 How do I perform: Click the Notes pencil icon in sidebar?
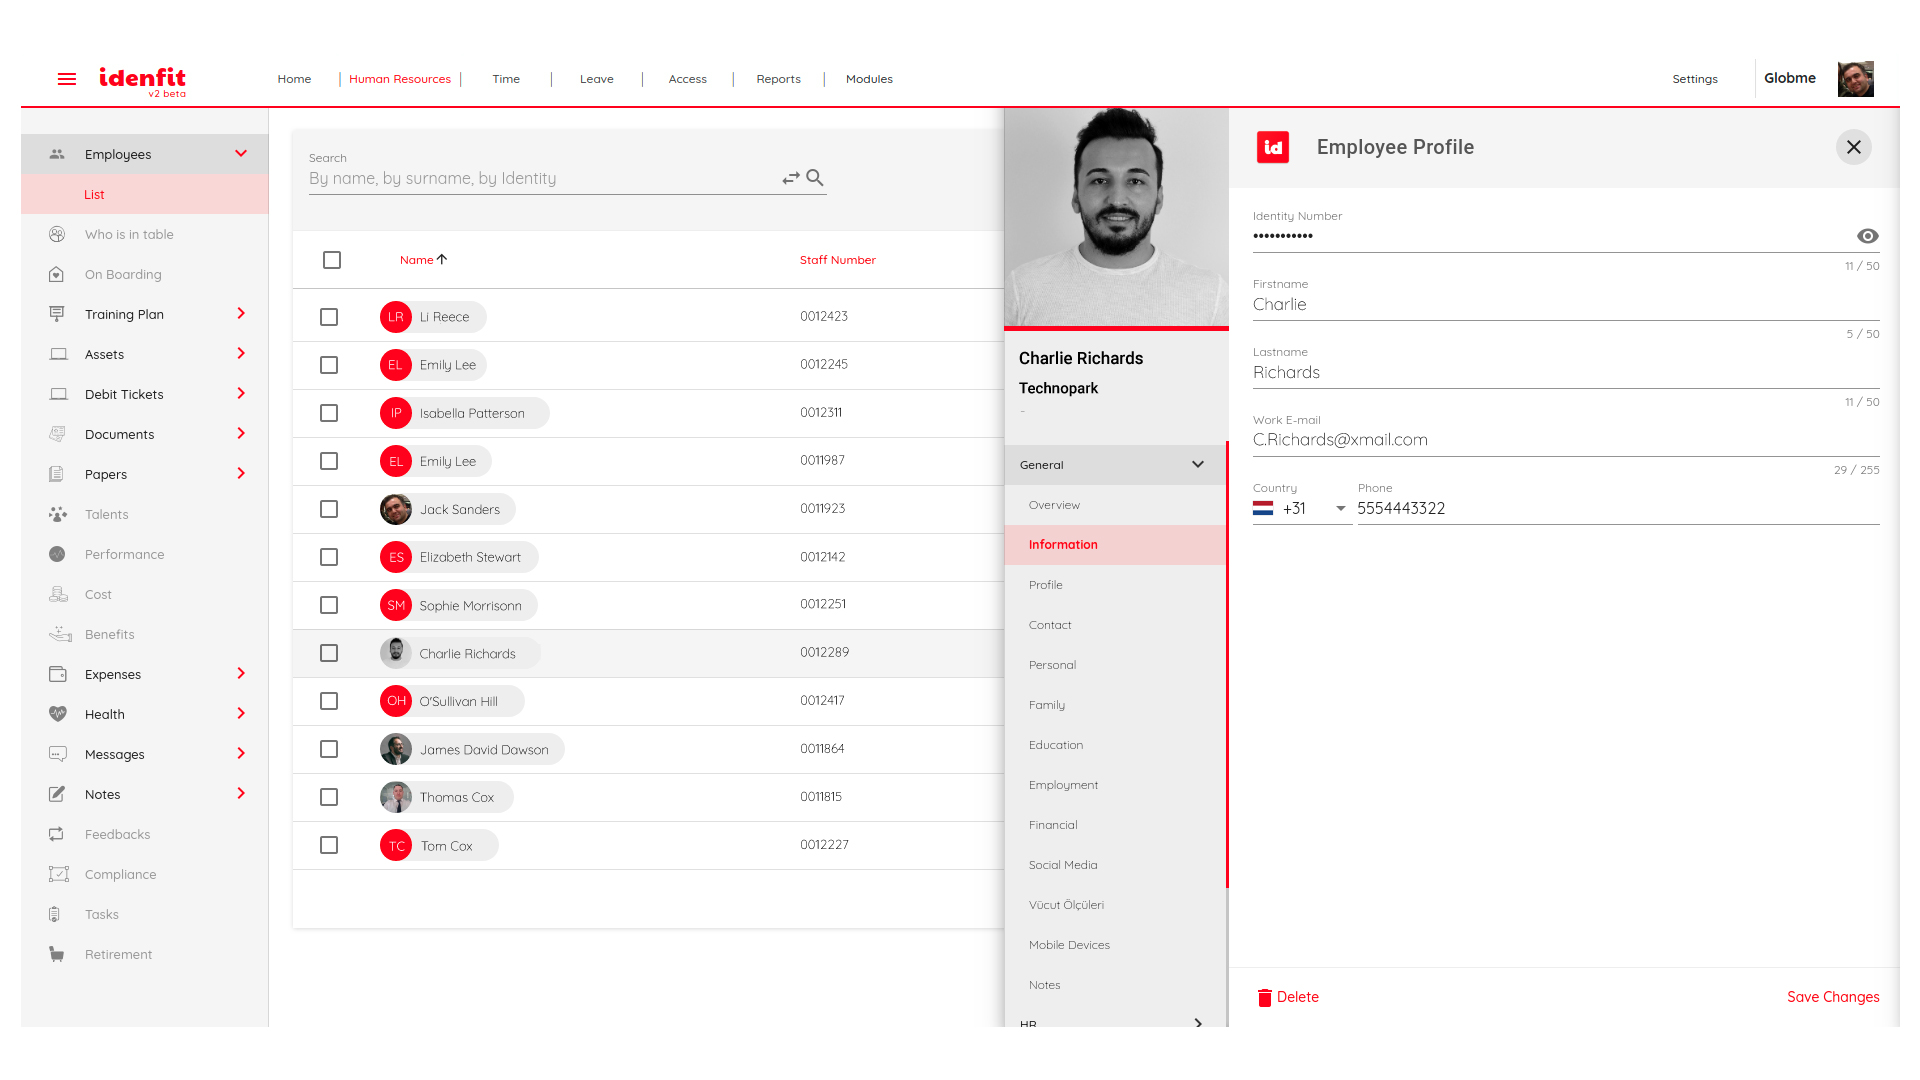(x=58, y=794)
